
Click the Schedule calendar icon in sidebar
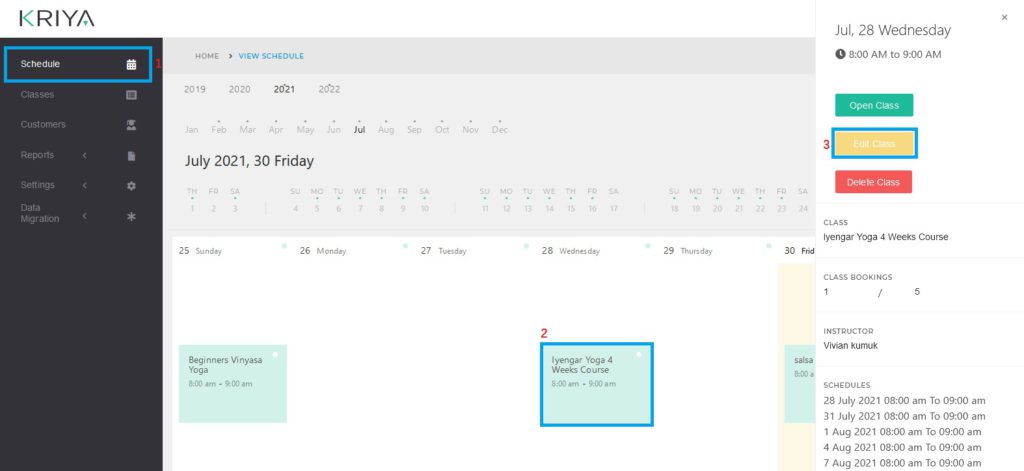point(131,65)
